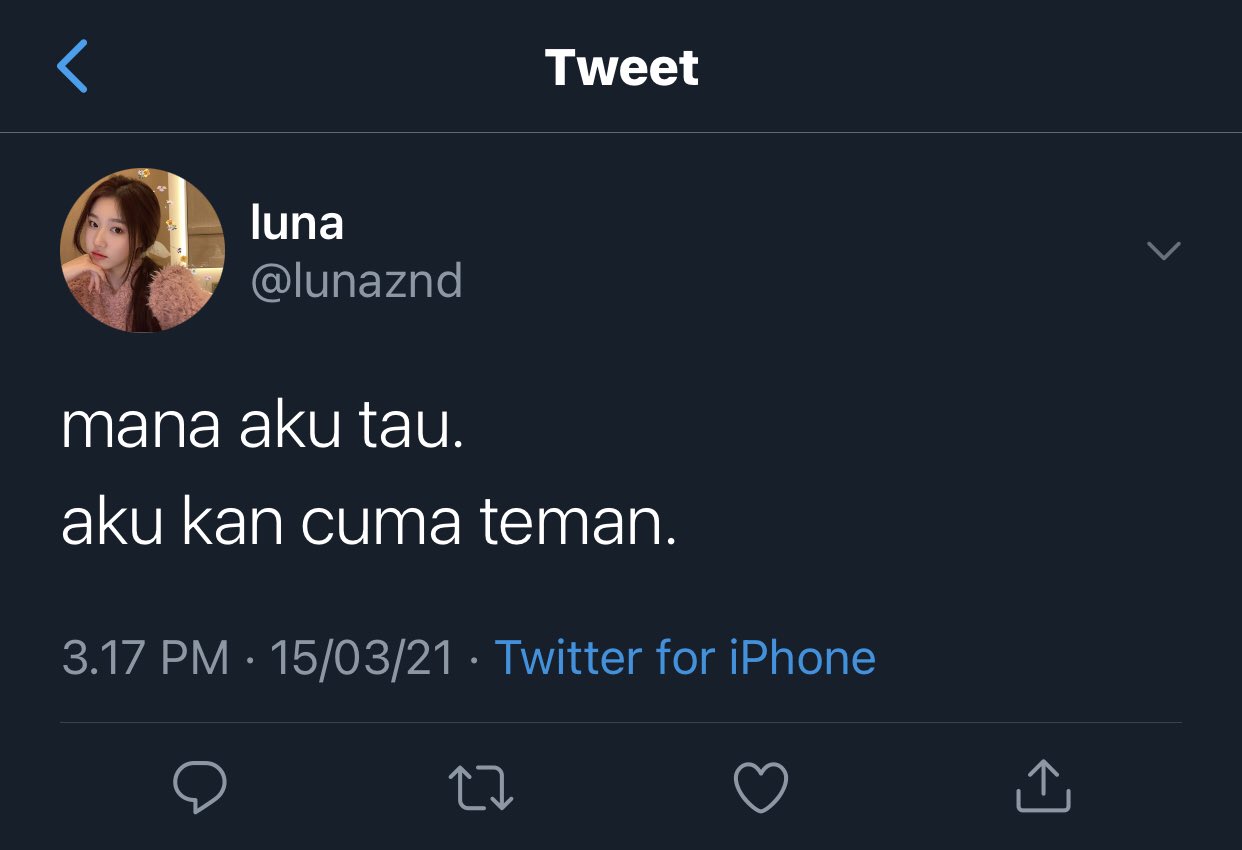Toggle the heart to favorite this tweet

pyautogui.click(x=761, y=786)
